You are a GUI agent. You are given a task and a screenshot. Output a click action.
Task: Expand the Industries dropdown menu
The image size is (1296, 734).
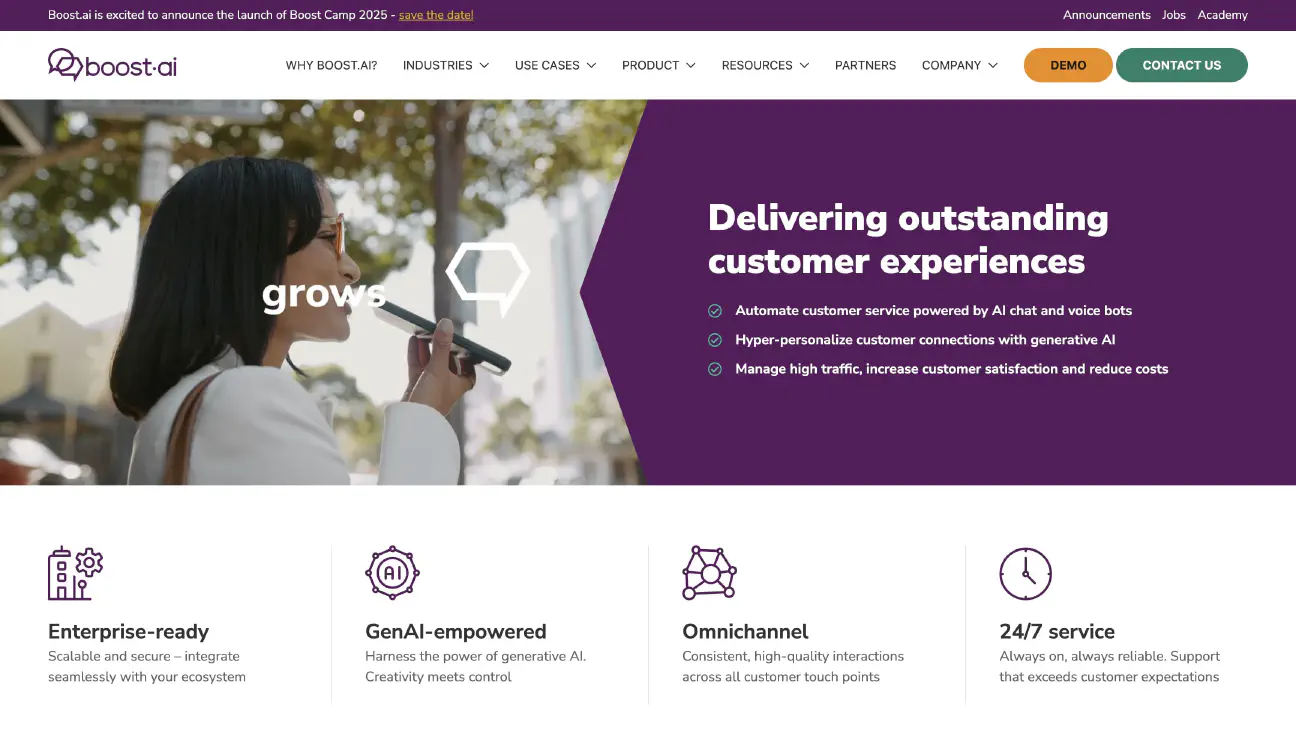(x=446, y=65)
